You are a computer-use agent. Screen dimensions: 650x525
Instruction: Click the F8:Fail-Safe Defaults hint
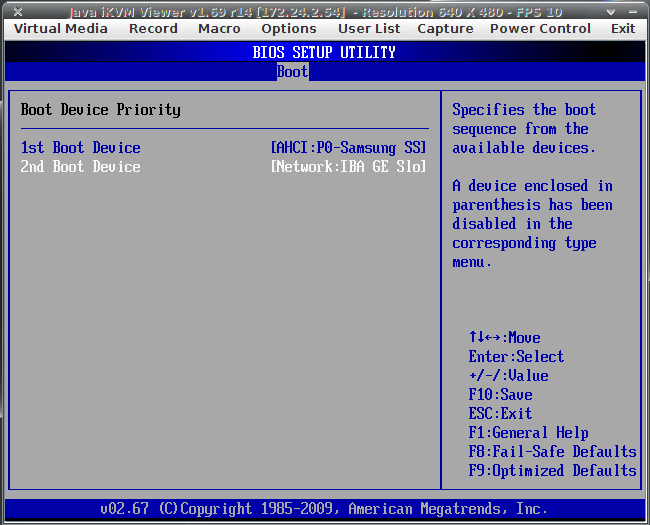pos(552,452)
